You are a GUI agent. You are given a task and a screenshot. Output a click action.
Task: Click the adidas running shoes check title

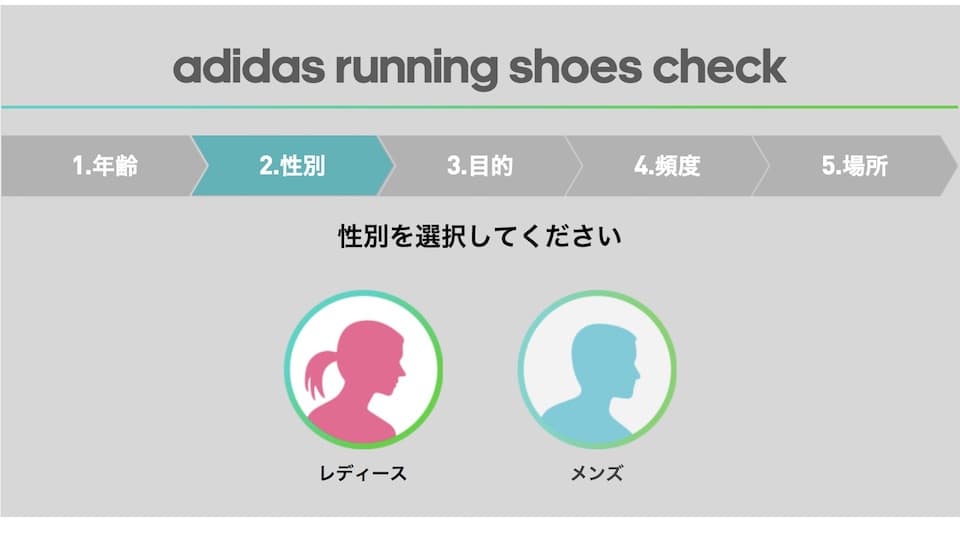(x=479, y=67)
